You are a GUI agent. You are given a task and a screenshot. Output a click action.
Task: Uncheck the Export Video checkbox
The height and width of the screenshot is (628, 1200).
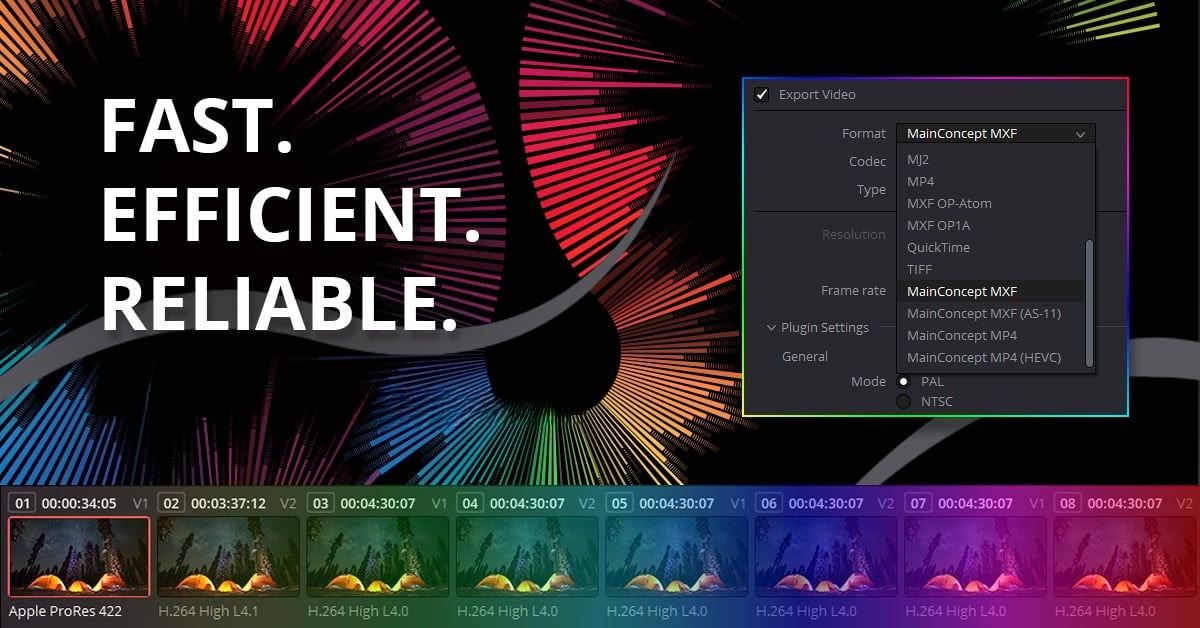click(x=762, y=94)
